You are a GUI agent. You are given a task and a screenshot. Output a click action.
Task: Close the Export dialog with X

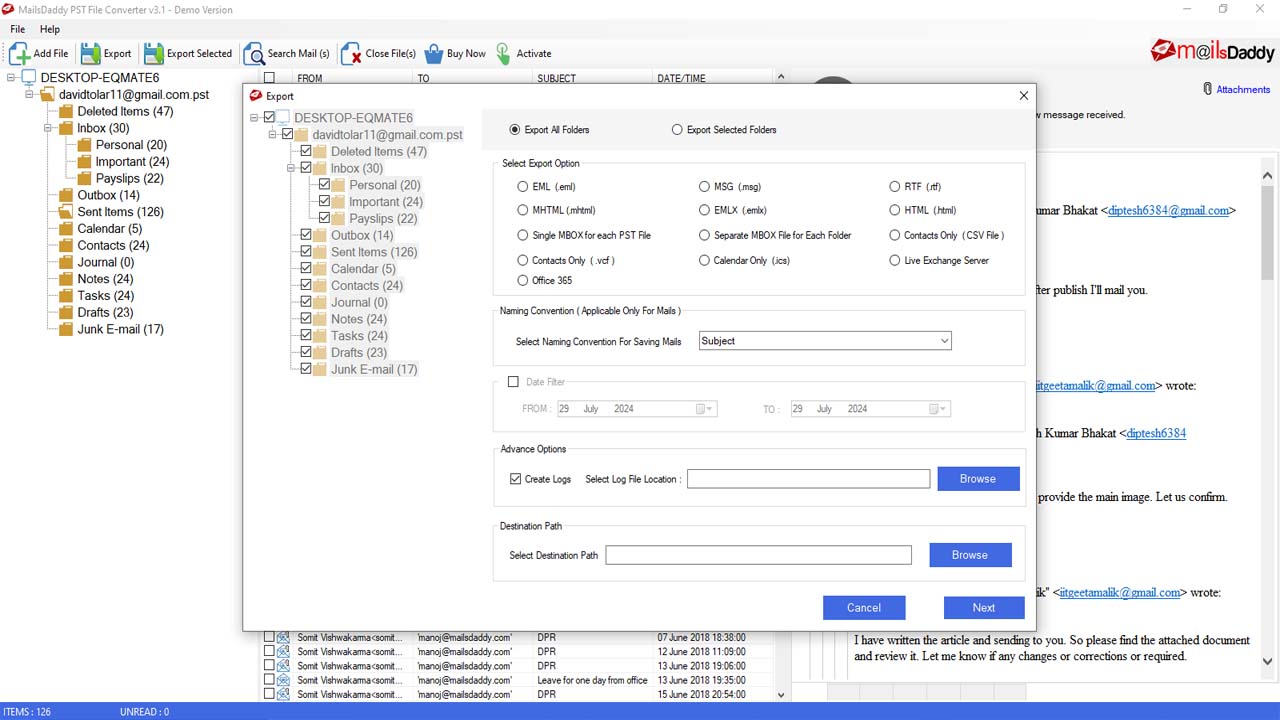pyautogui.click(x=1023, y=96)
